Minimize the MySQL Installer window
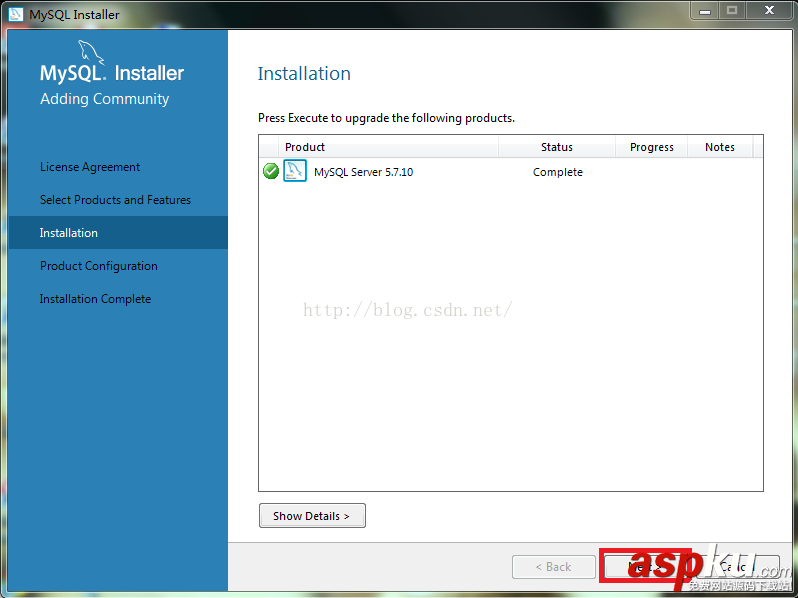This screenshot has height=598, width=798. [x=705, y=11]
